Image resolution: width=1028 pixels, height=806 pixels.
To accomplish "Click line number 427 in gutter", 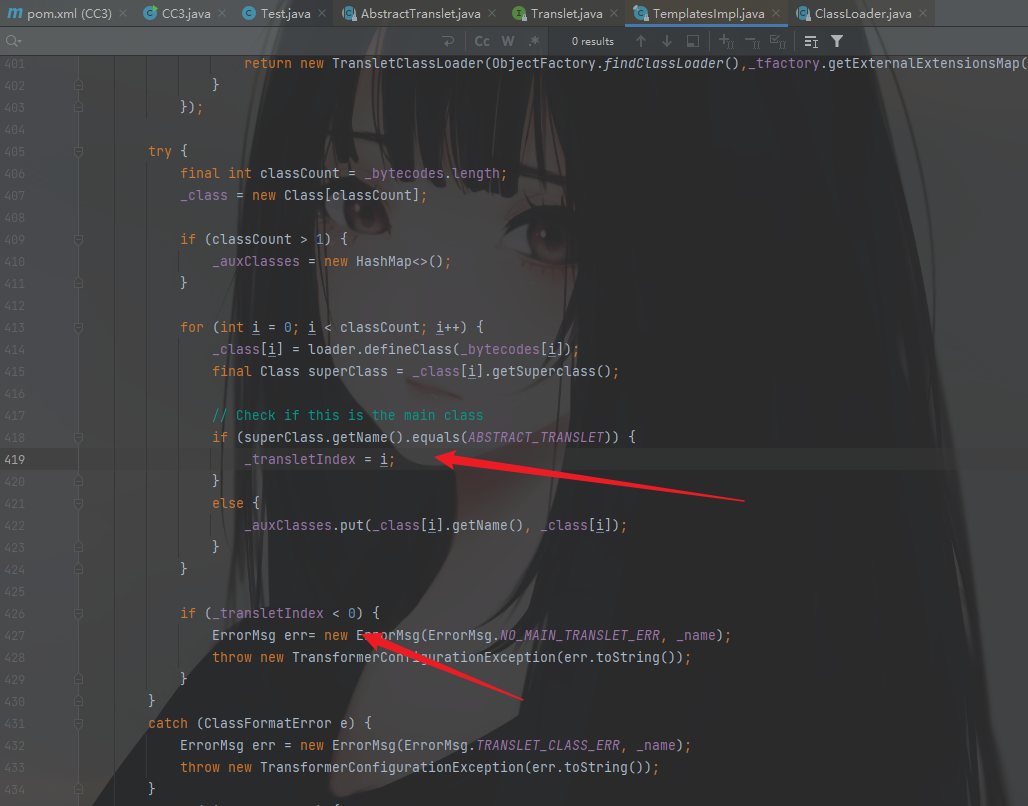I will click(x=14, y=635).
